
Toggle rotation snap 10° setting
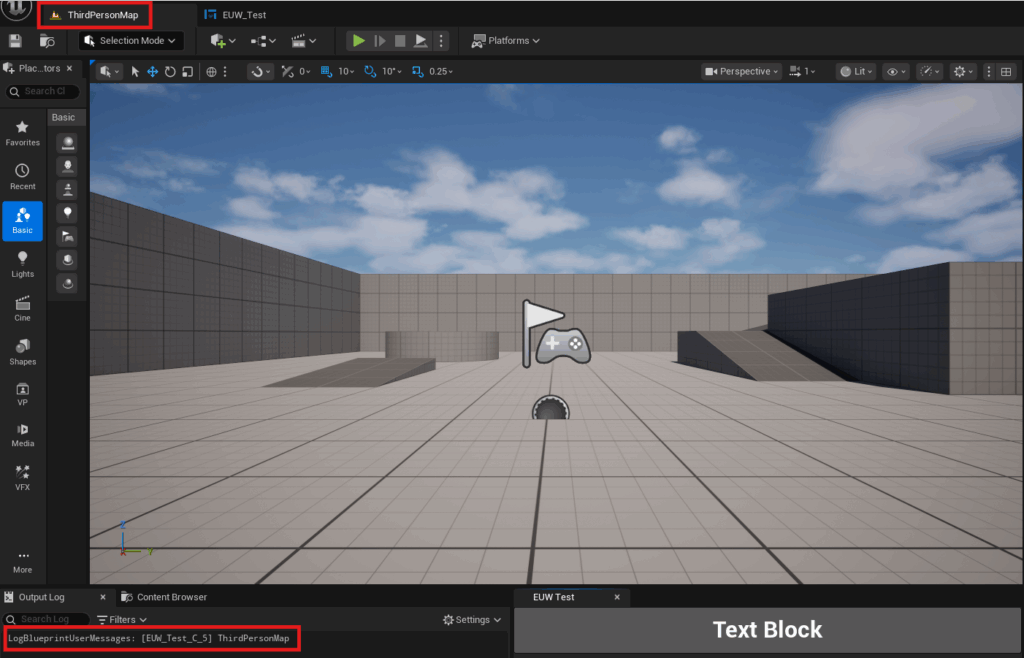click(x=382, y=72)
